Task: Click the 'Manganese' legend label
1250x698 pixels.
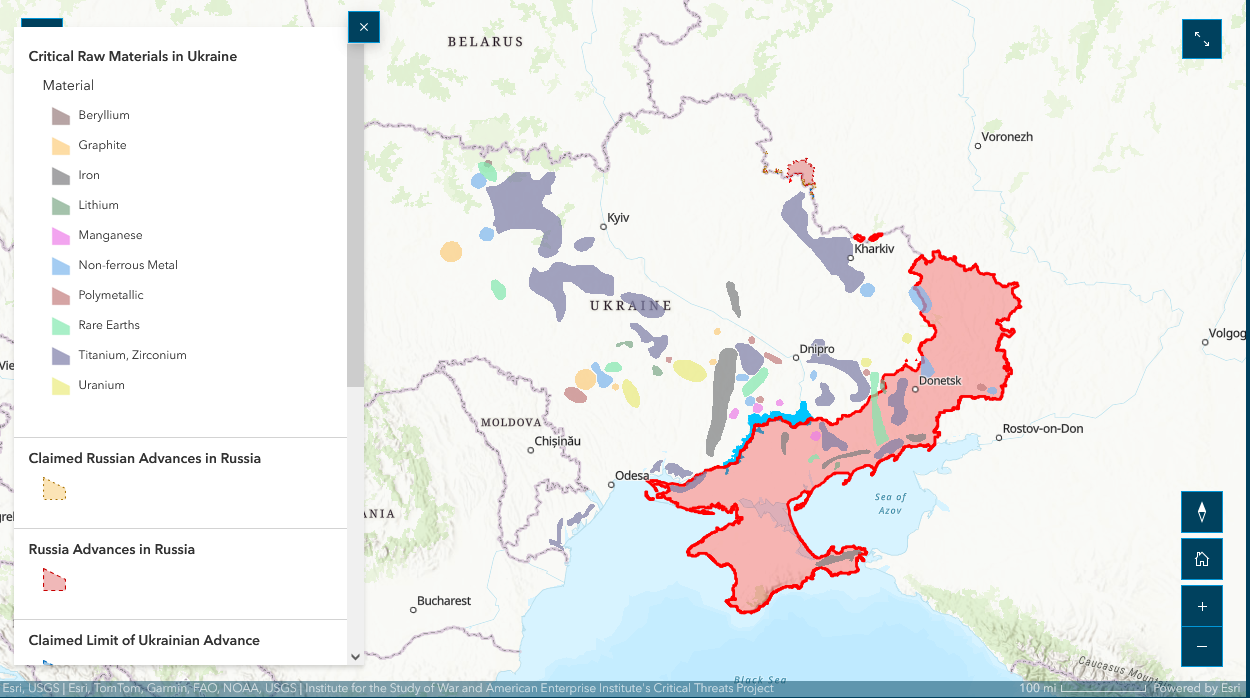Action: click(110, 235)
